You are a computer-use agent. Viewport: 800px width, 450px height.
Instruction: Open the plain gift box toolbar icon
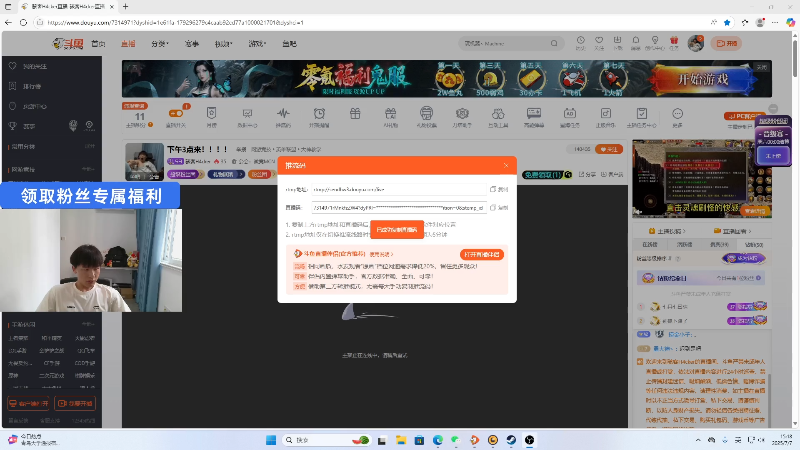click(355, 113)
